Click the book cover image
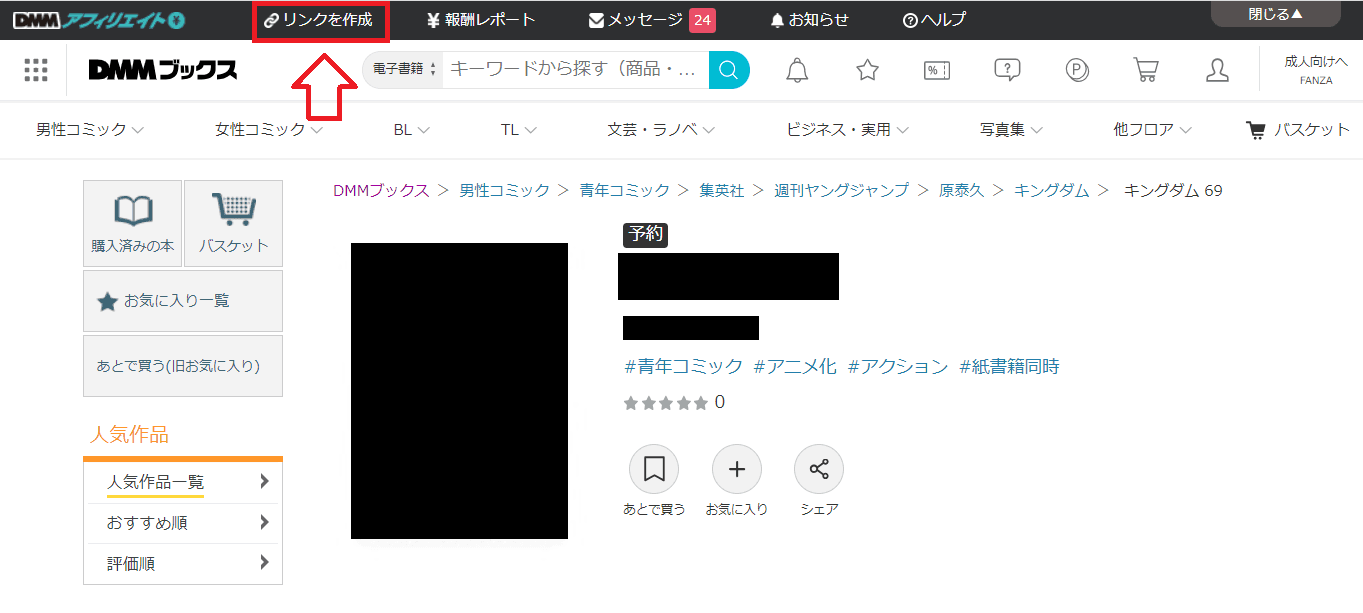This screenshot has height=613, width=1363. coord(459,391)
